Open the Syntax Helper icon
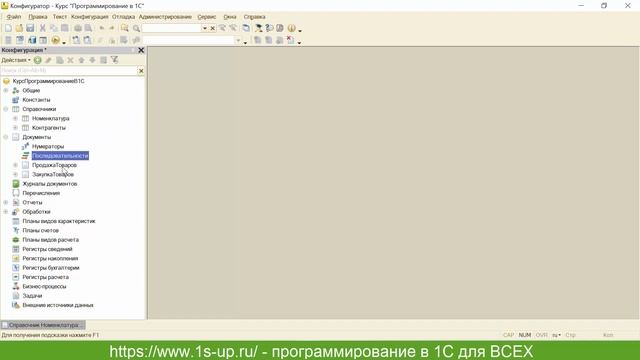This screenshot has width=640, height=360. [258, 28]
